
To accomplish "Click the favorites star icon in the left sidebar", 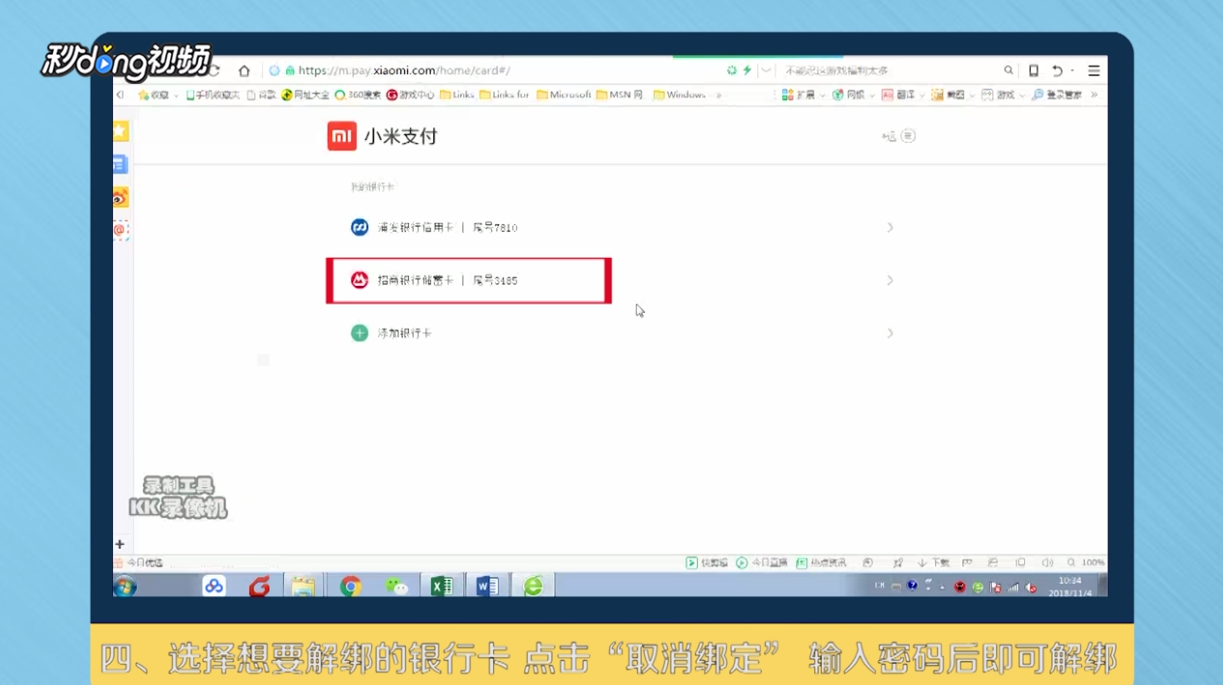I will point(119,131).
